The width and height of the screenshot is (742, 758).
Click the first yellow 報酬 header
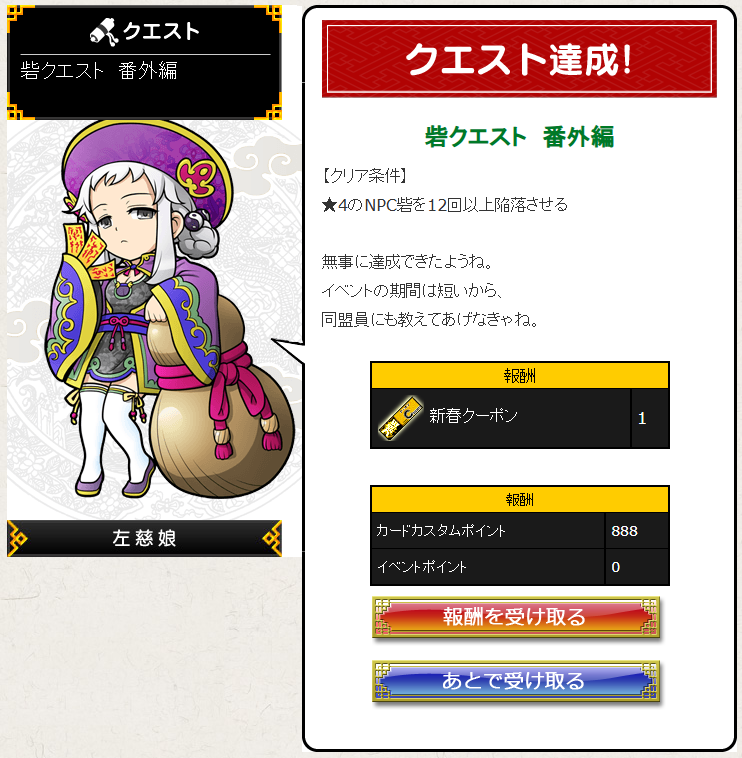coord(520,376)
